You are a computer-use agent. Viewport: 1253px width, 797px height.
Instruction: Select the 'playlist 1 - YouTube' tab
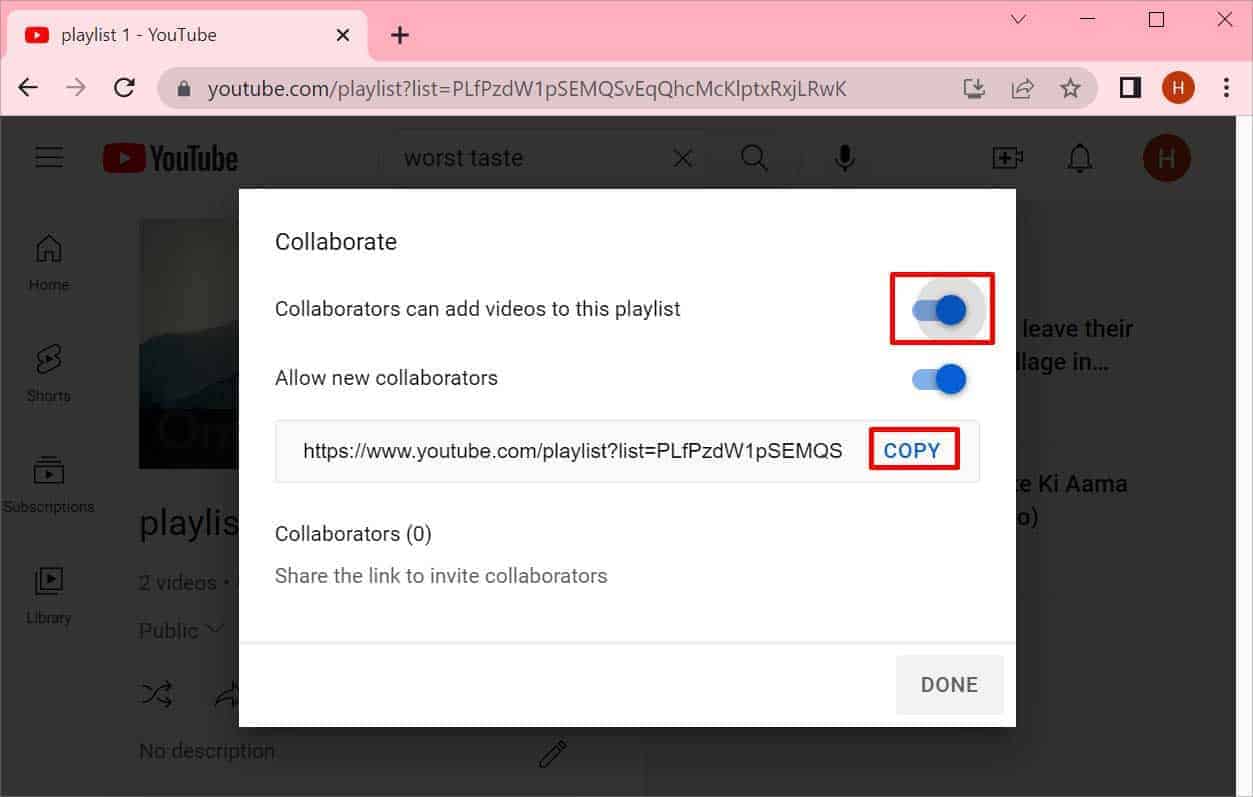pos(188,35)
